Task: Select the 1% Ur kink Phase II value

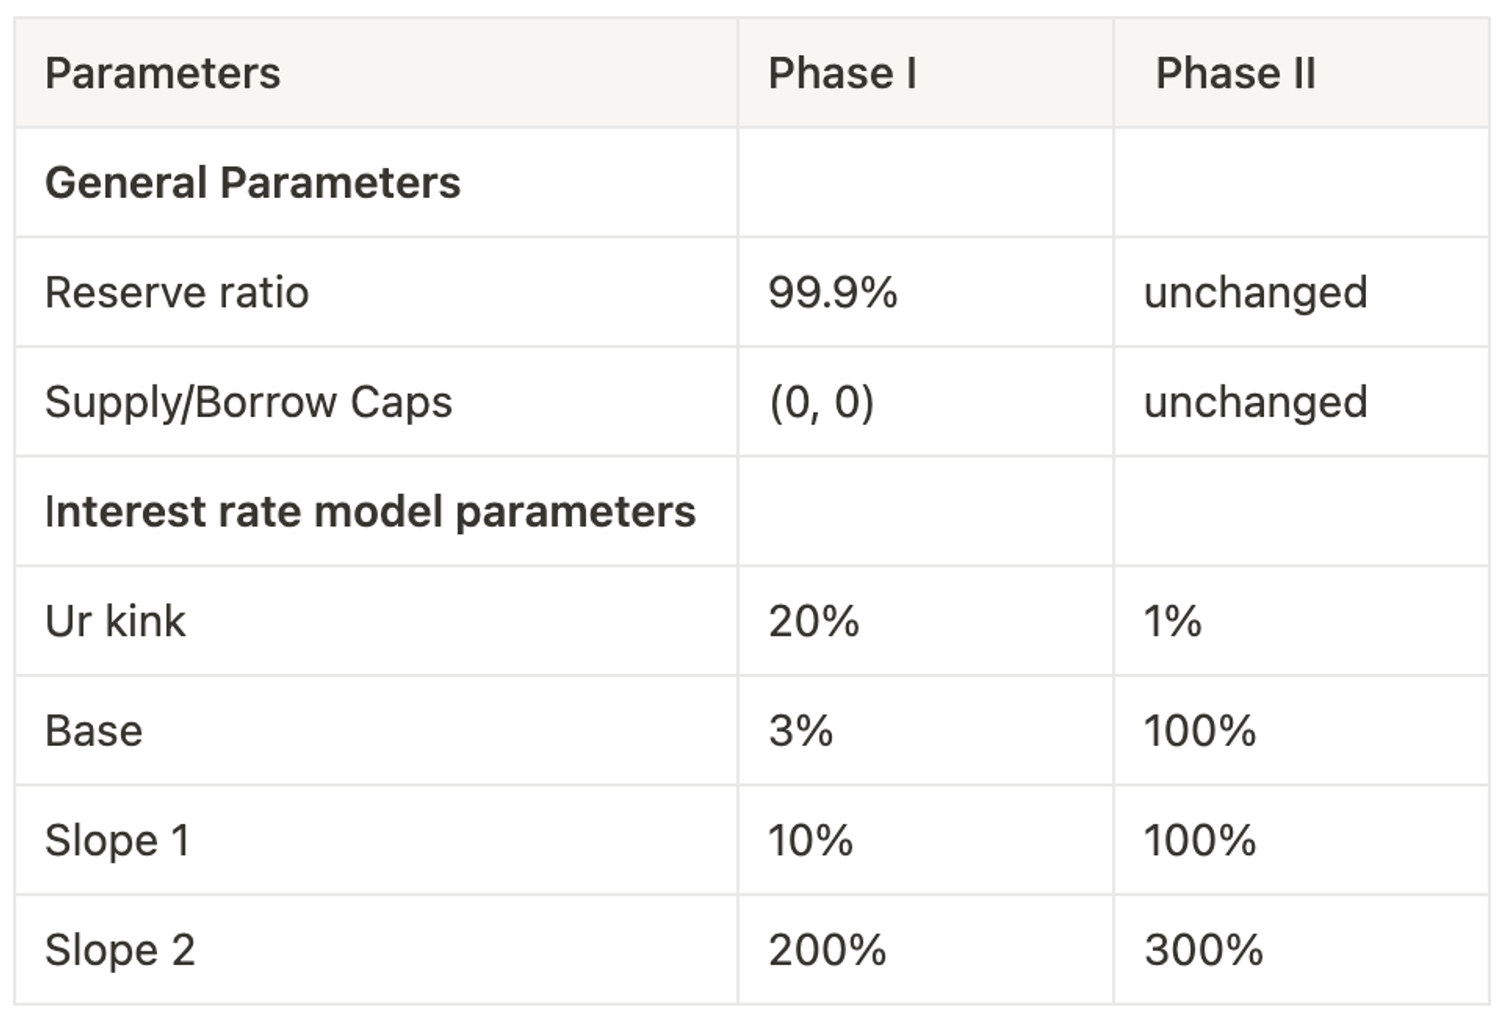Action: (1172, 621)
